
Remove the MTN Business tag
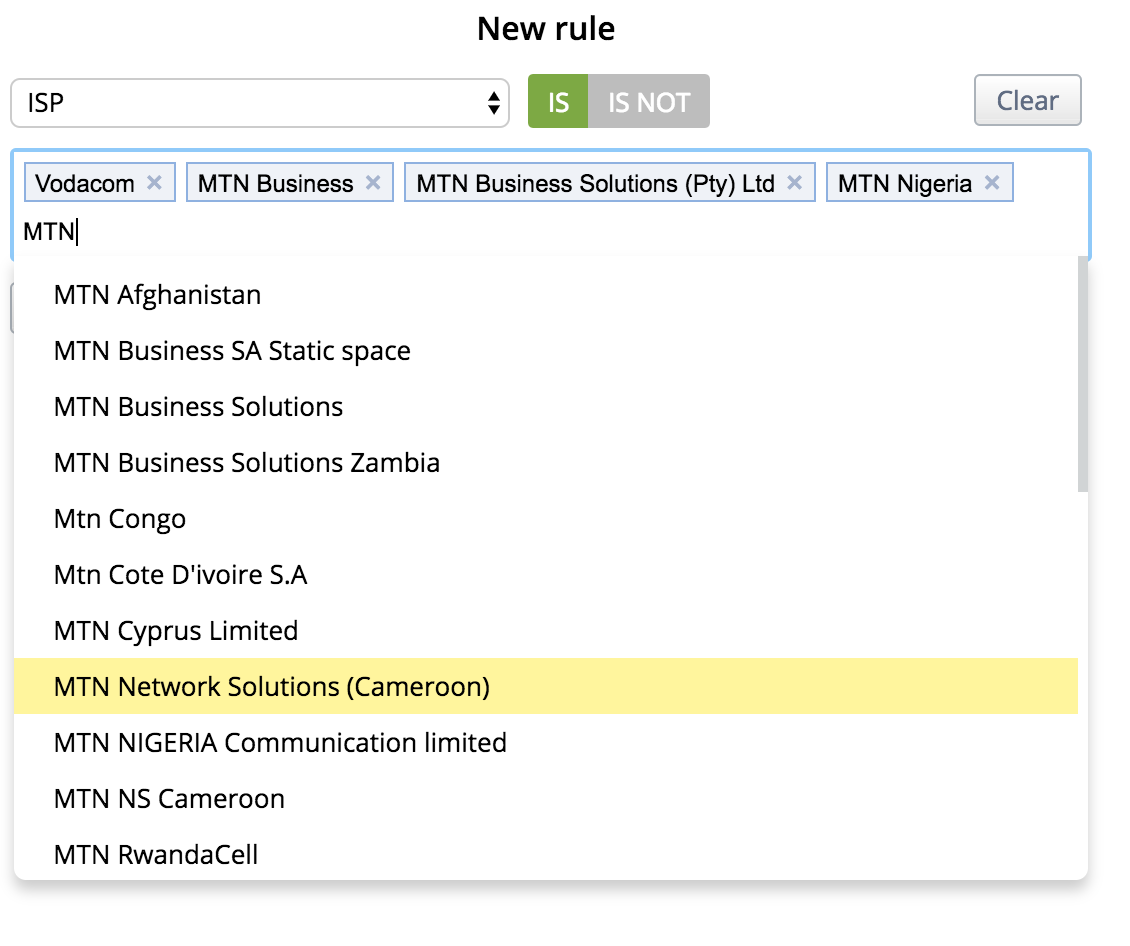(x=373, y=182)
